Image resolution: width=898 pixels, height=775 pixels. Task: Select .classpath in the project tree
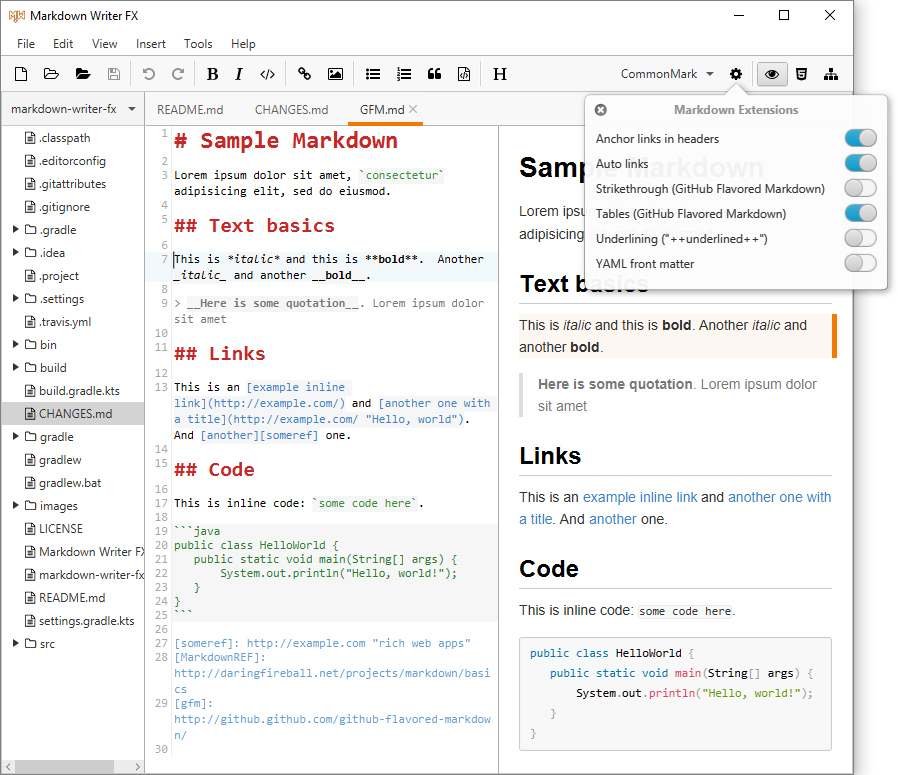pos(65,137)
